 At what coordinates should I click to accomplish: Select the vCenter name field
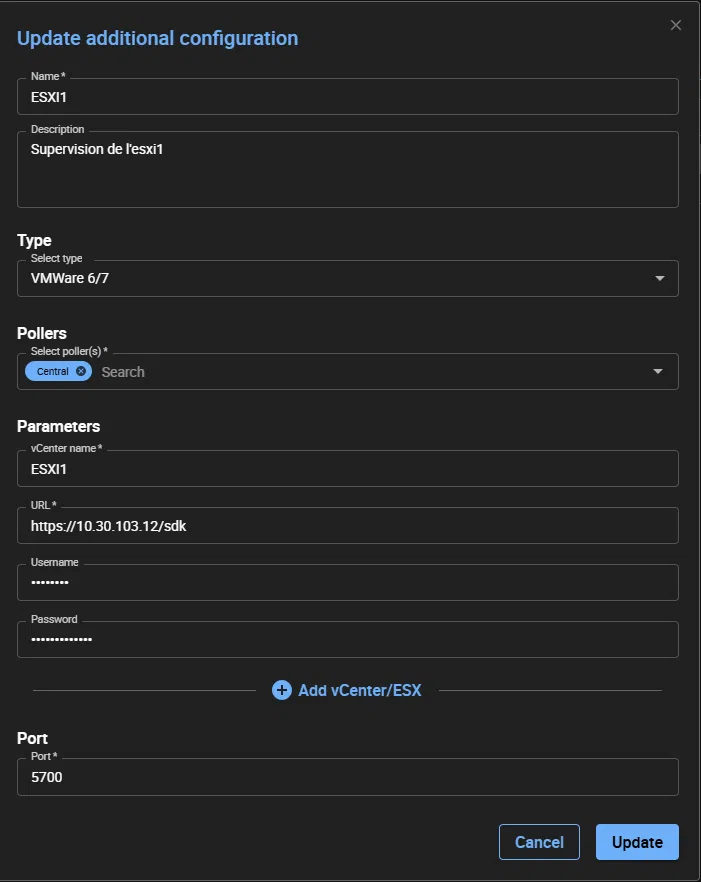[x=347, y=469]
